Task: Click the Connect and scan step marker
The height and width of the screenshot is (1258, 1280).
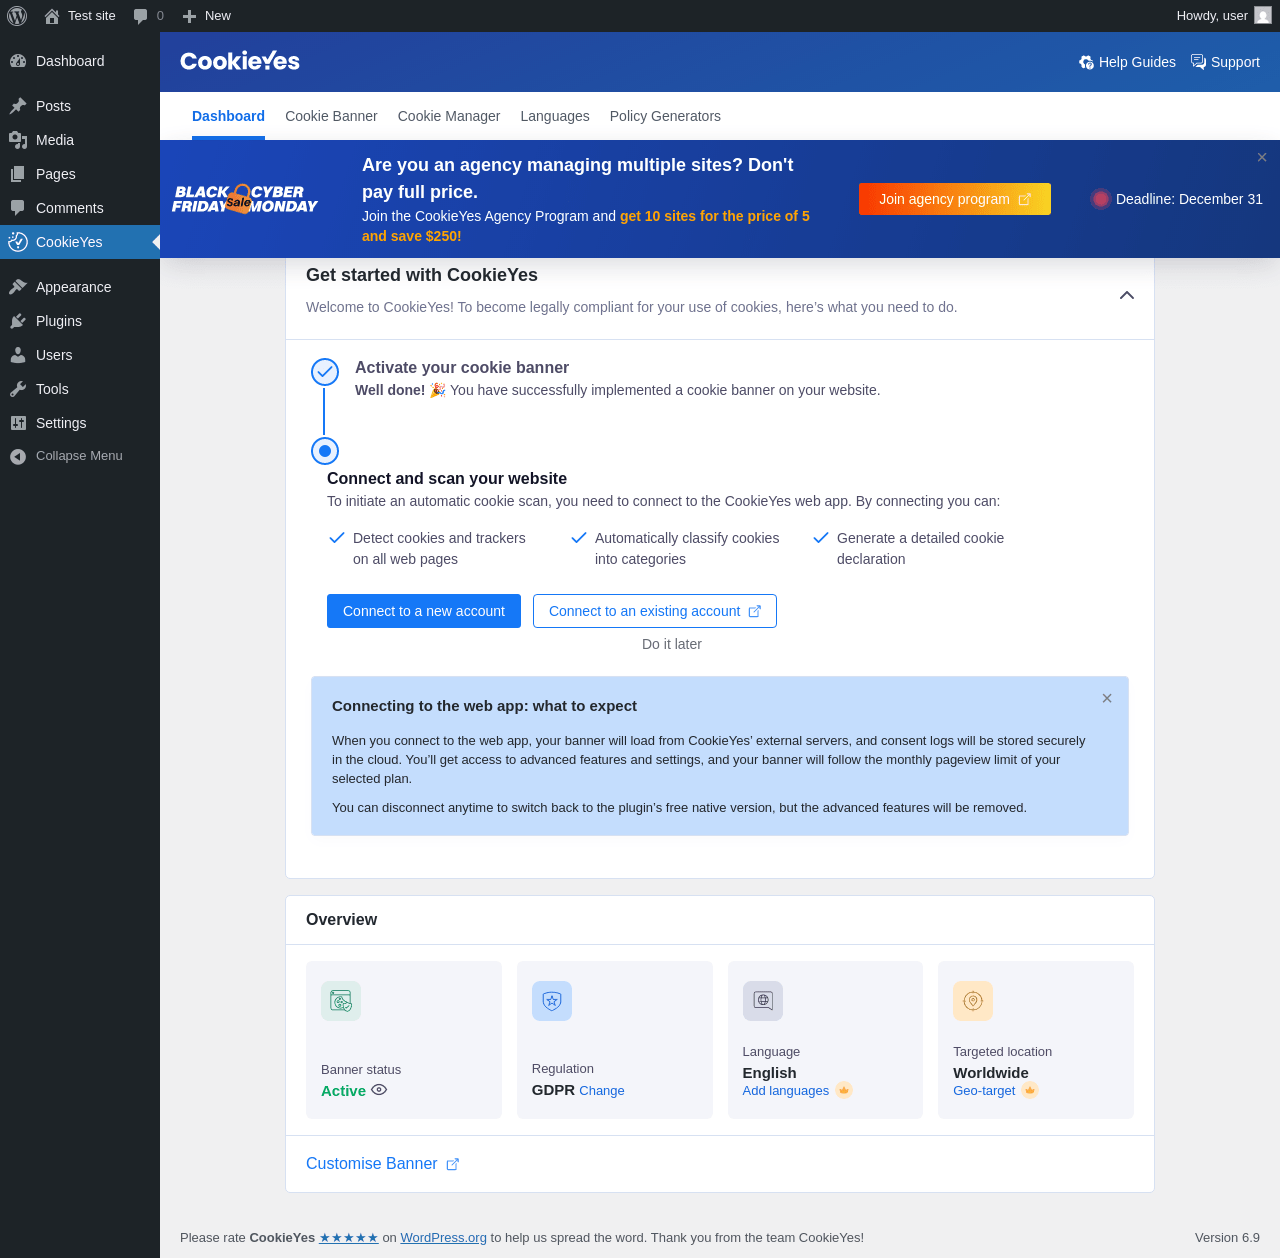Action: [x=325, y=451]
